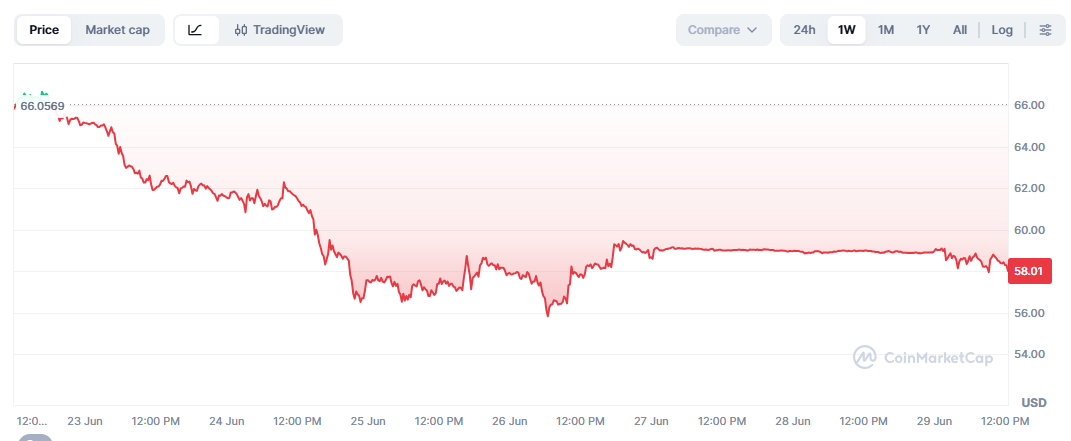
Task: Select the 24h time range
Action: coord(804,30)
